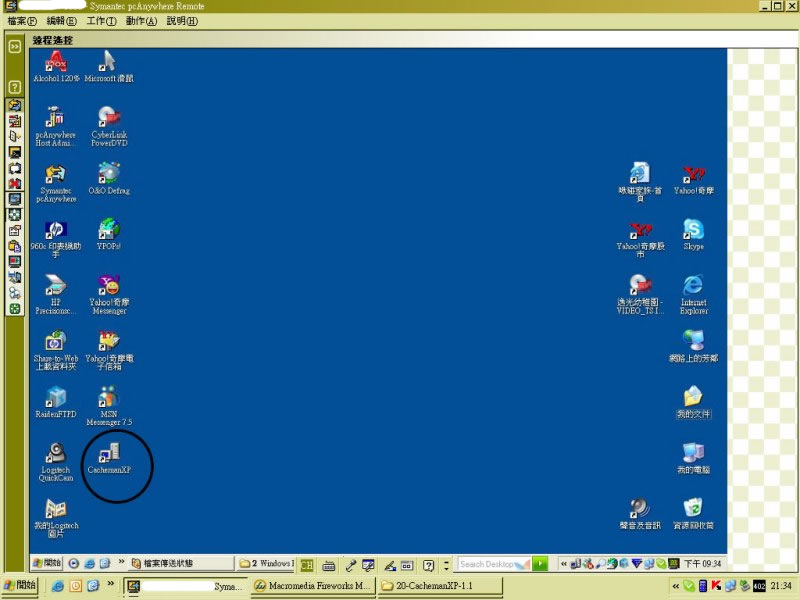Select the CachemanXP desktop icon
The image size is (800, 600).
coord(109,458)
